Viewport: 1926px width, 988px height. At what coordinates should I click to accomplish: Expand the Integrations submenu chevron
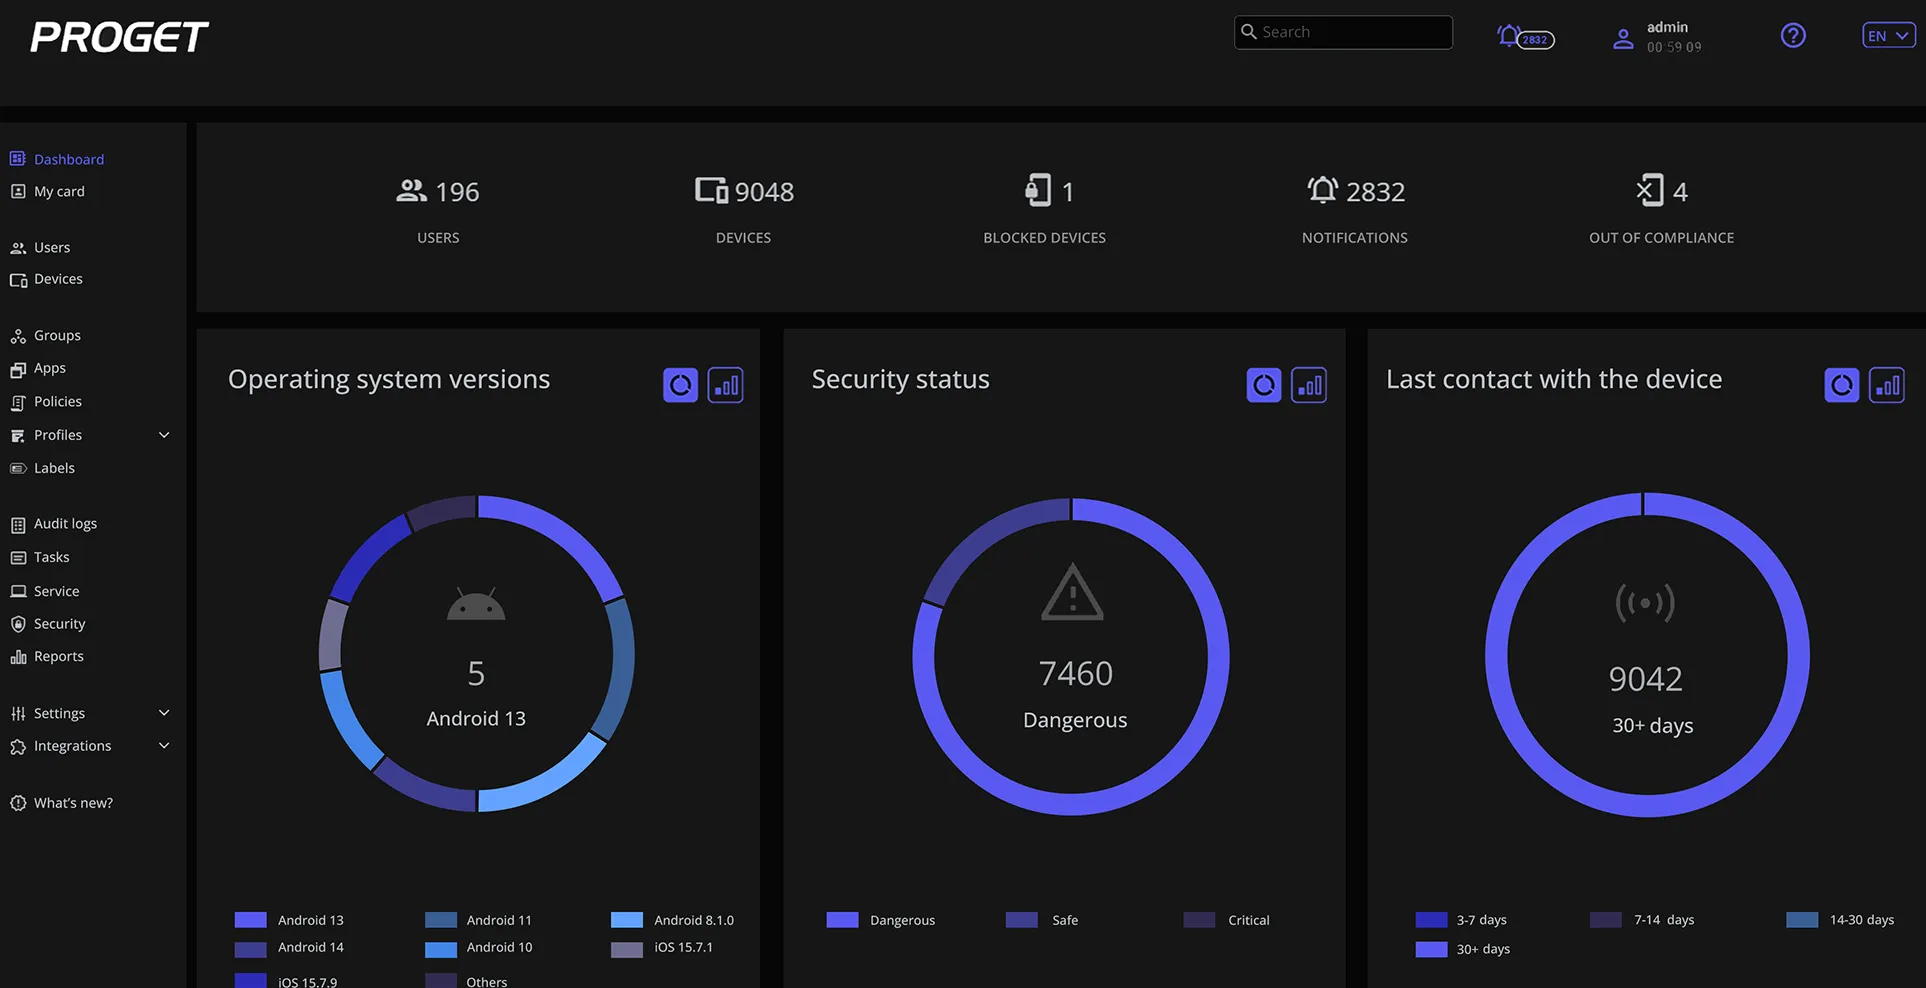[x=164, y=746]
